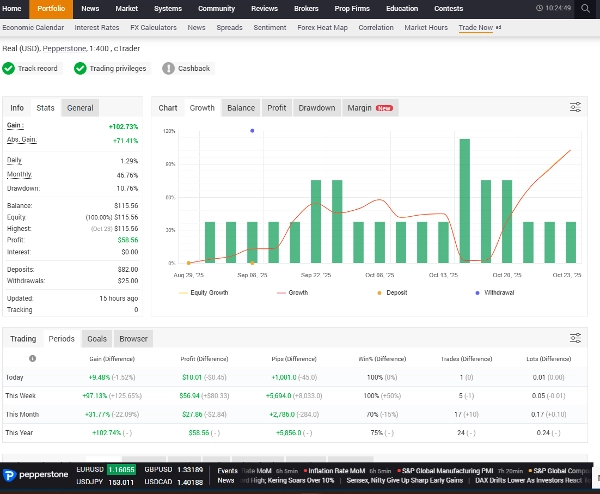Click the Pepperstone logo in the ticker
The image size is (600, 494).
[38, 473]
